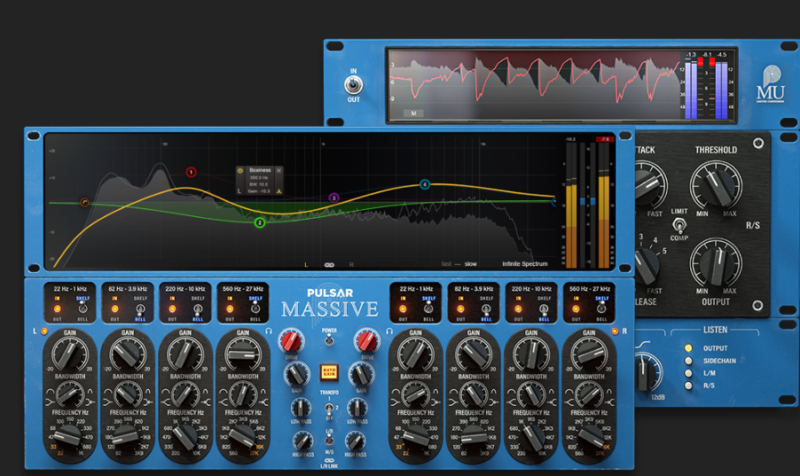Image resolution: width=800 pixels, height=476 pixels.
Task: Click the L/R Link chain icon
Action: pyautogui.click(x=329, y=460)
